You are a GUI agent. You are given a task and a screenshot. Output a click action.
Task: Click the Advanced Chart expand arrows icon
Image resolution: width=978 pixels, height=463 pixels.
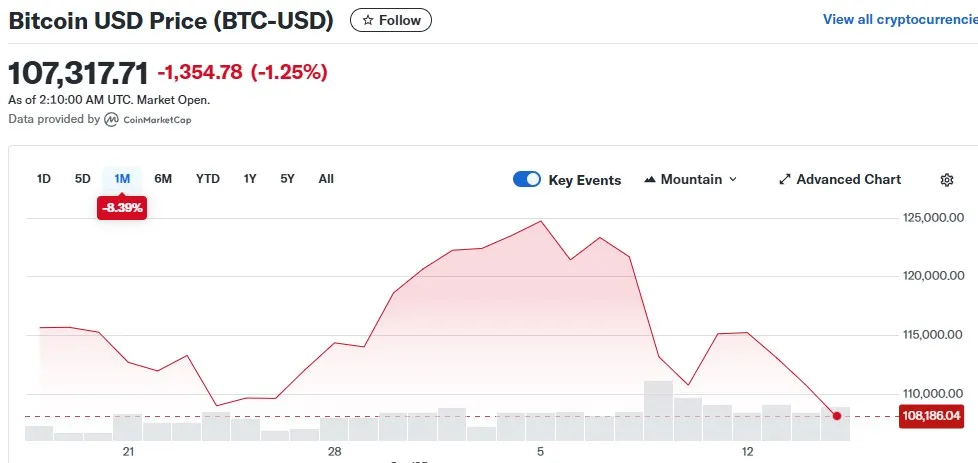pyautogui.click(x=785, y=180)
